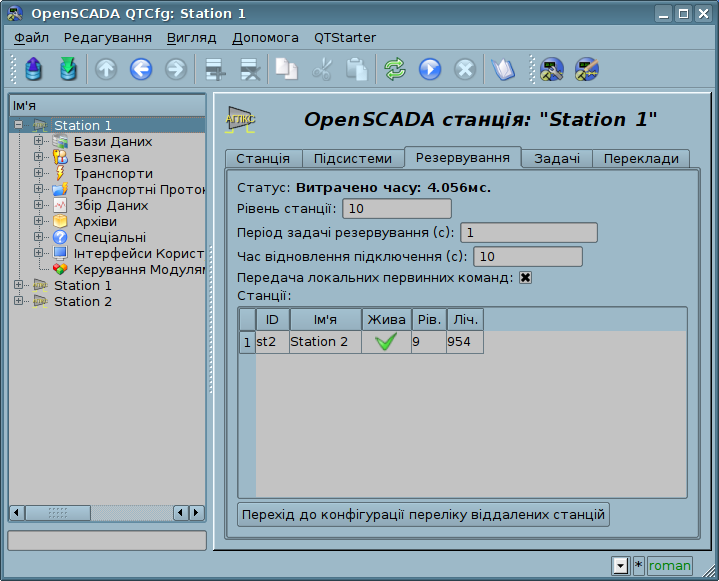Toggle Передача локальних первинних команд checkbox

pos(525,277)
